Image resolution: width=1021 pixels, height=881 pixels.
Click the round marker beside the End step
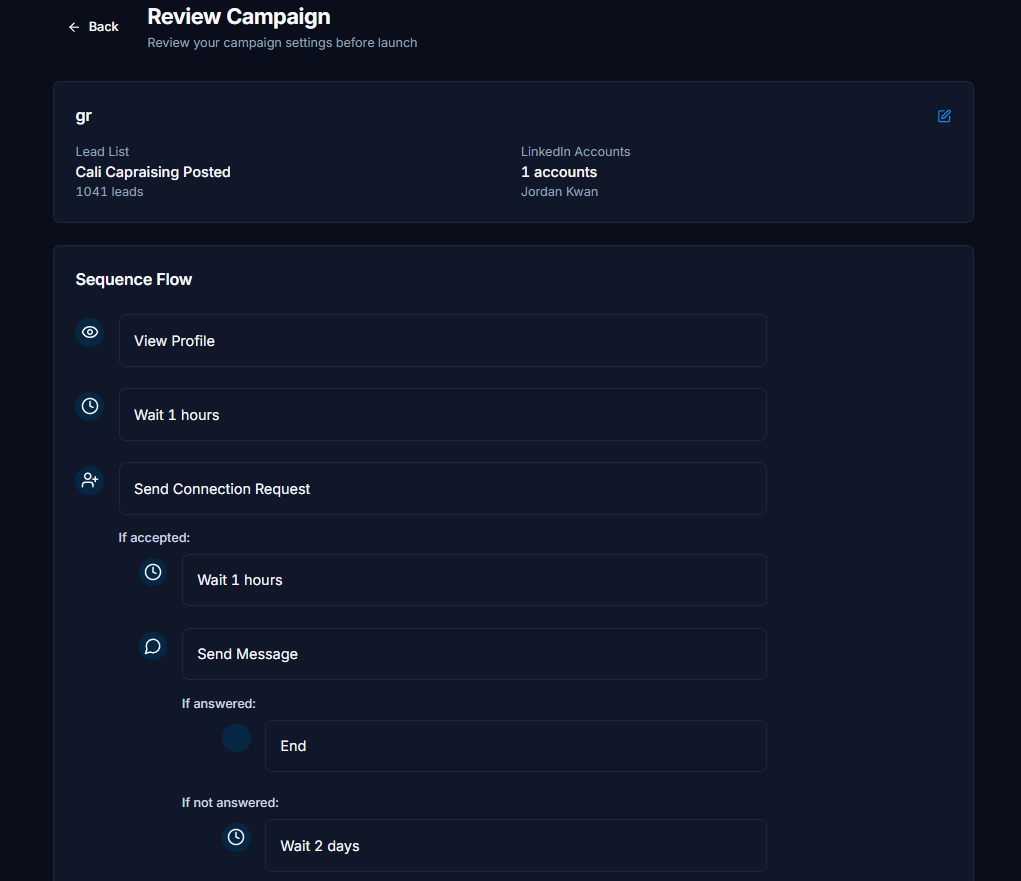point(236,738)
